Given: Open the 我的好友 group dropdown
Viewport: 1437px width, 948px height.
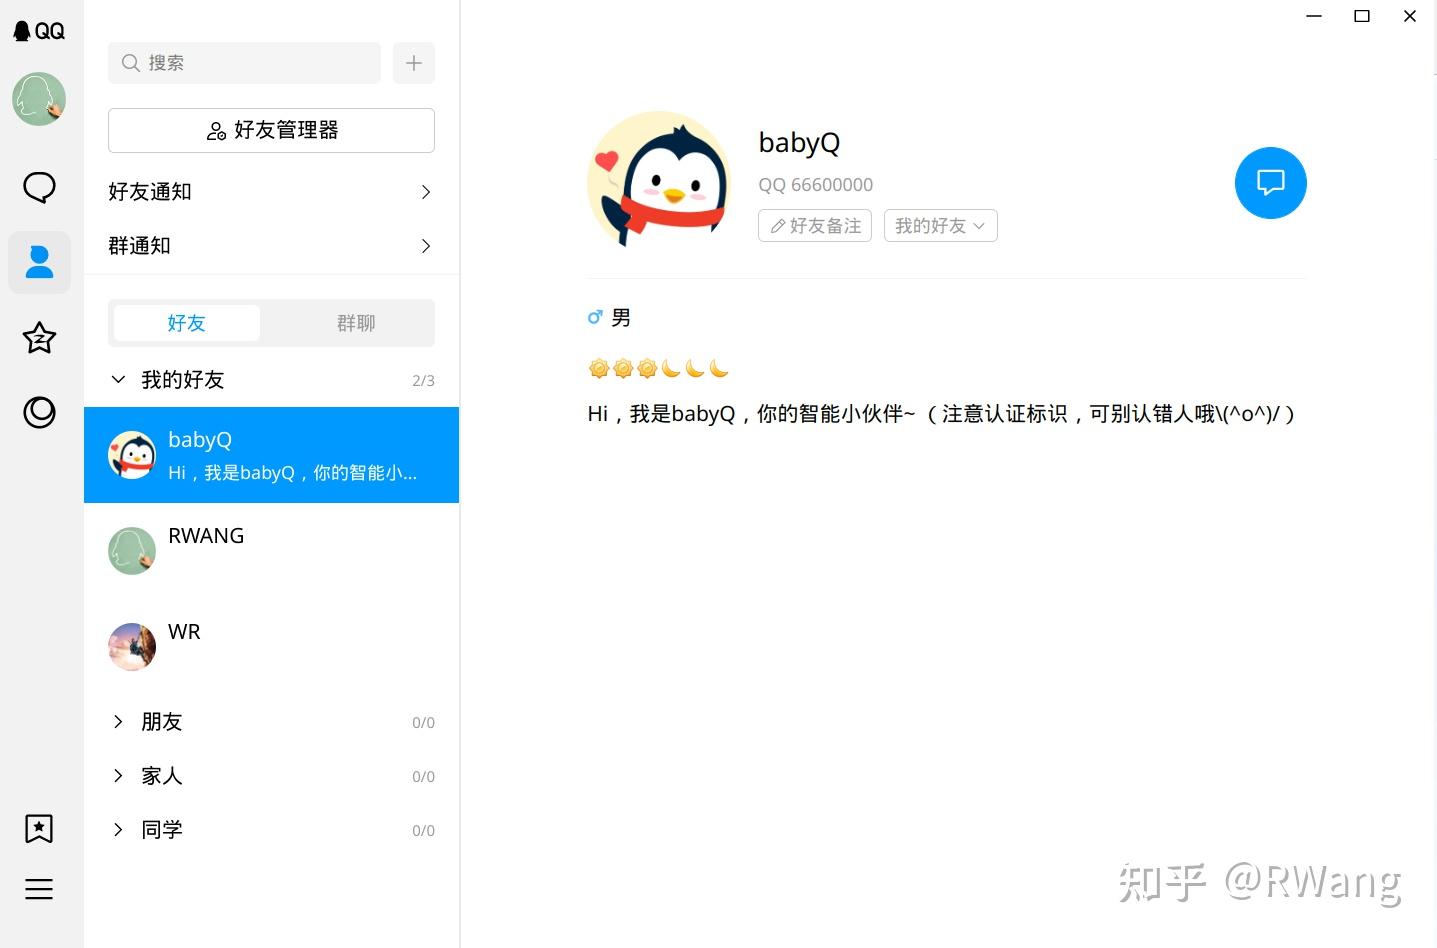Looking at the screenshot, I should pos(939,225).
